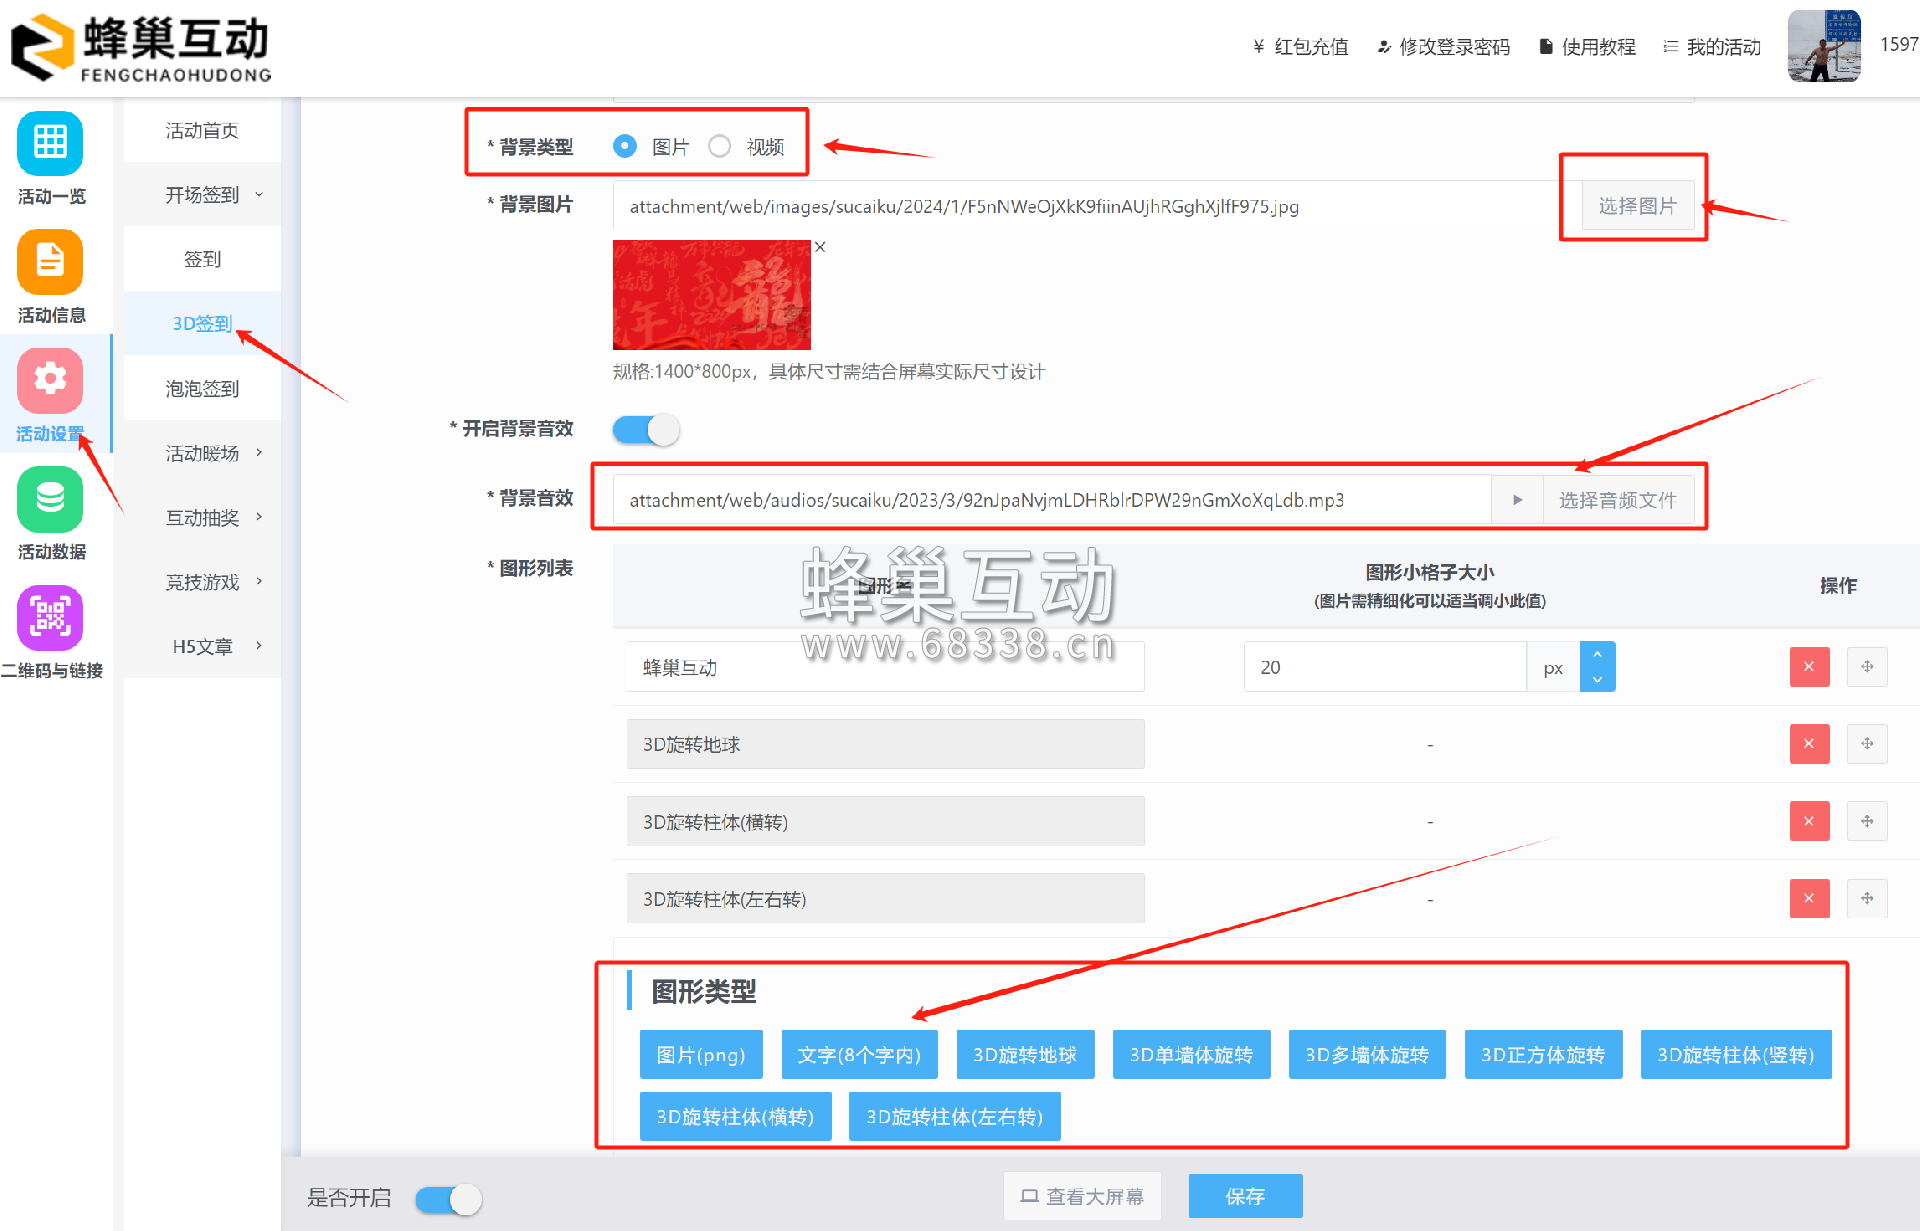The width and height of the screenshot is (1920, 1231).
Task: Click the 保存 button
Action: 1245,1196
